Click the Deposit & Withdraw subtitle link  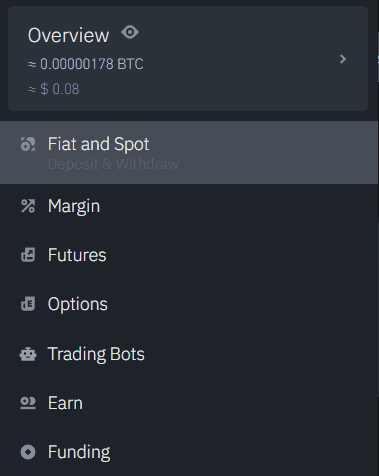113,164
